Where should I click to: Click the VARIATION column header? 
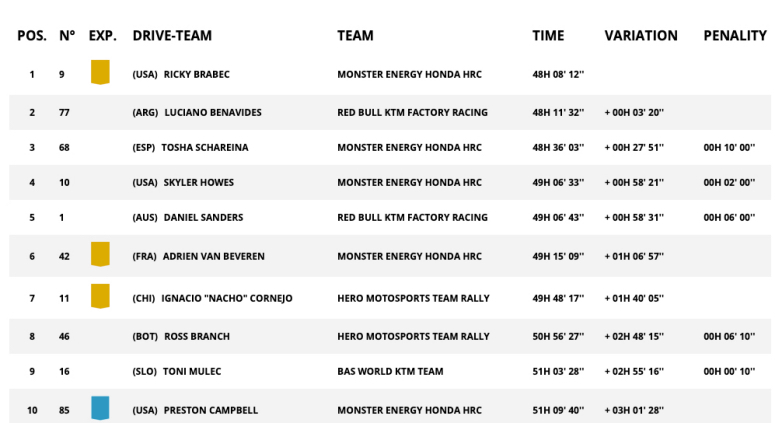[x=641, y=36]
